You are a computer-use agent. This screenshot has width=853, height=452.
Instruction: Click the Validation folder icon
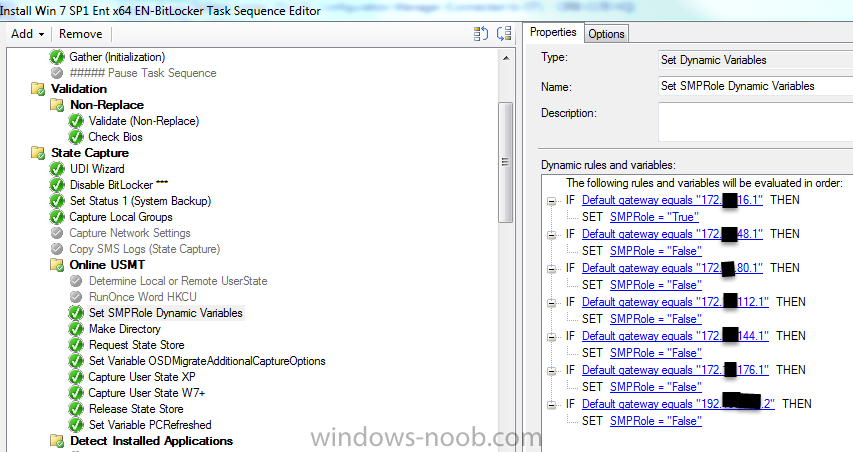point(38,89)
